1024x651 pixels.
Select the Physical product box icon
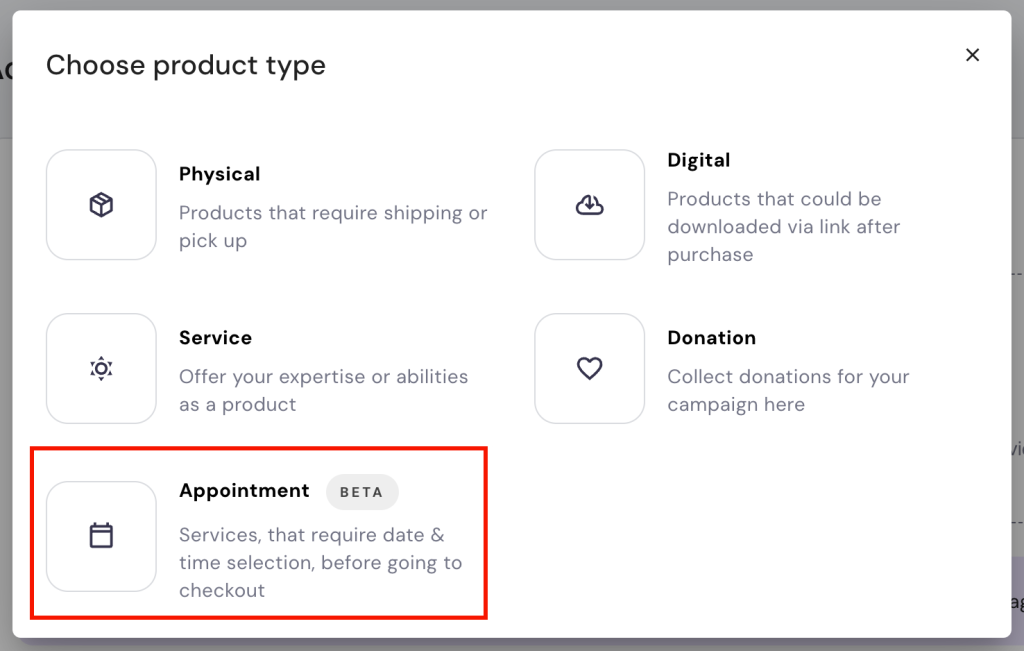[x=100, y=204]
